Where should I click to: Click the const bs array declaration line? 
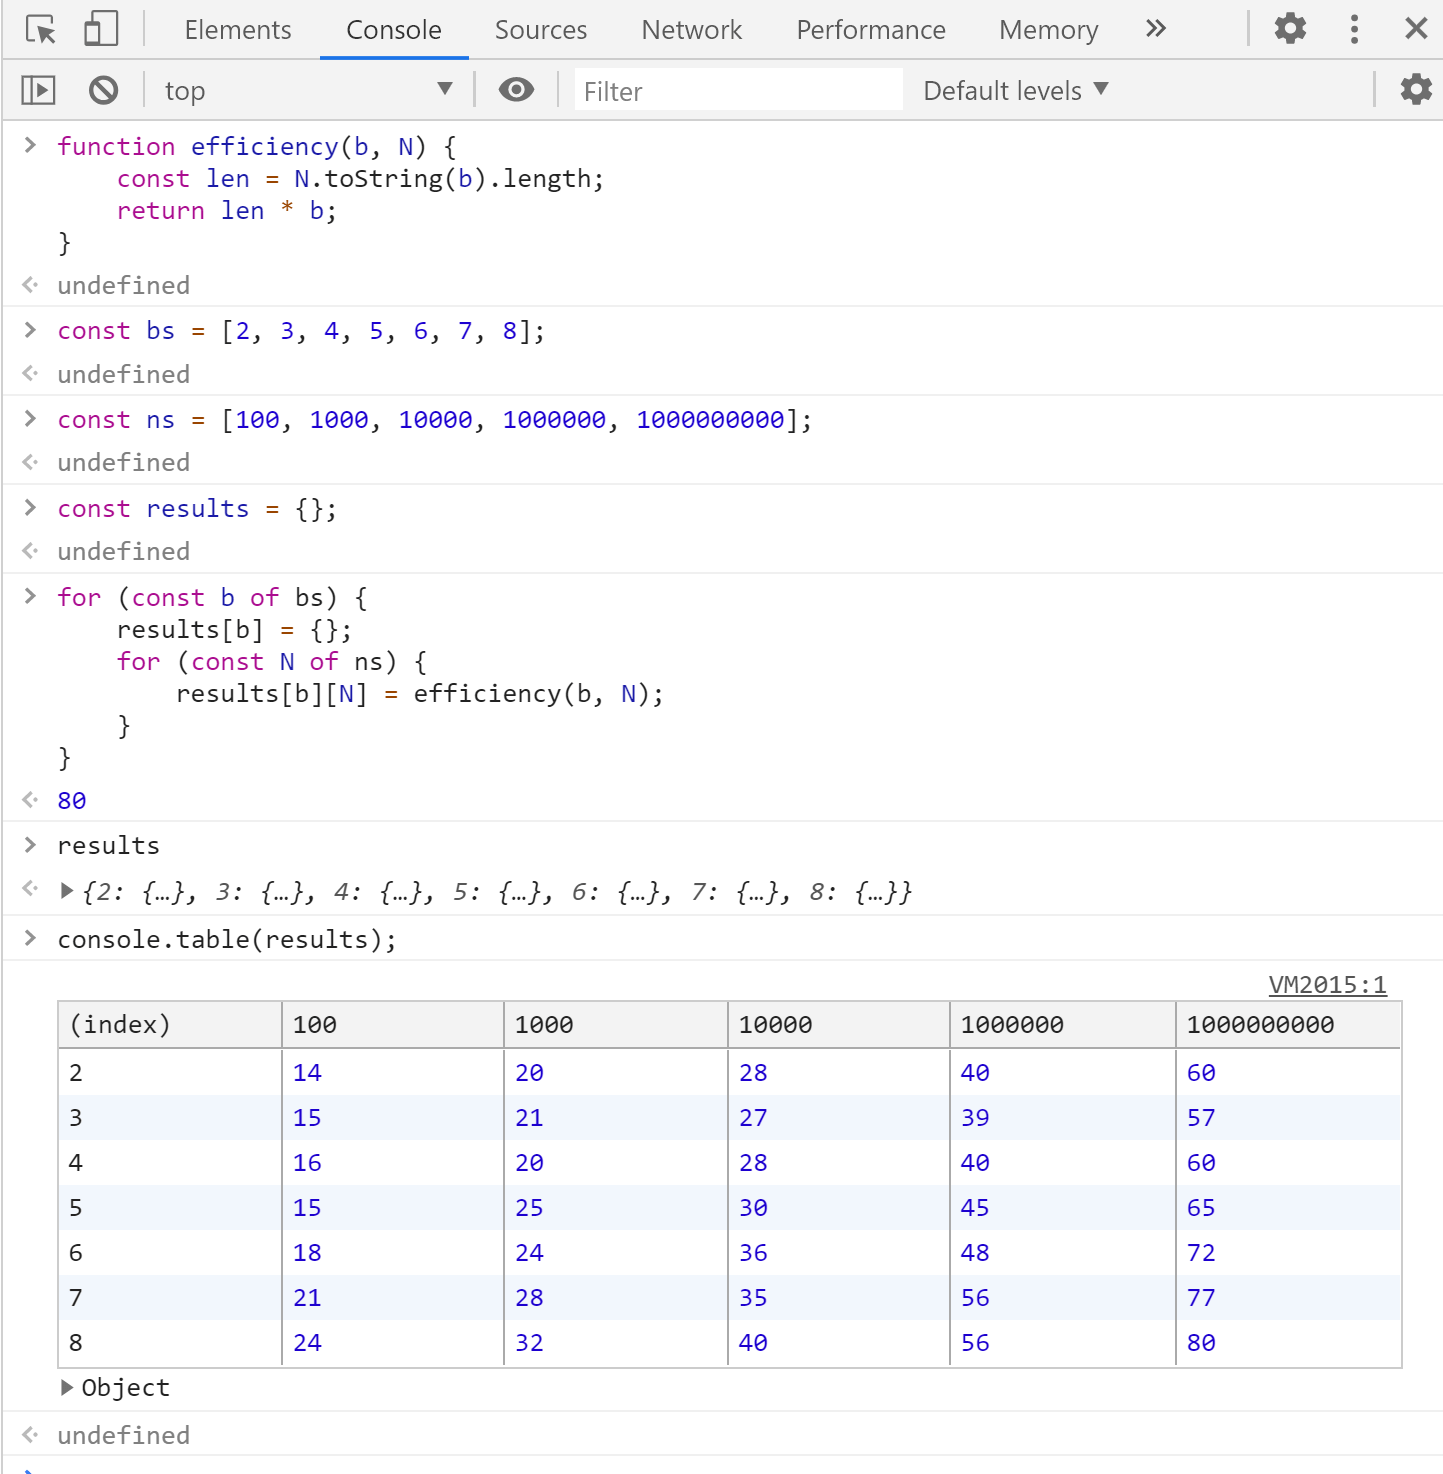tap(301, 330)
